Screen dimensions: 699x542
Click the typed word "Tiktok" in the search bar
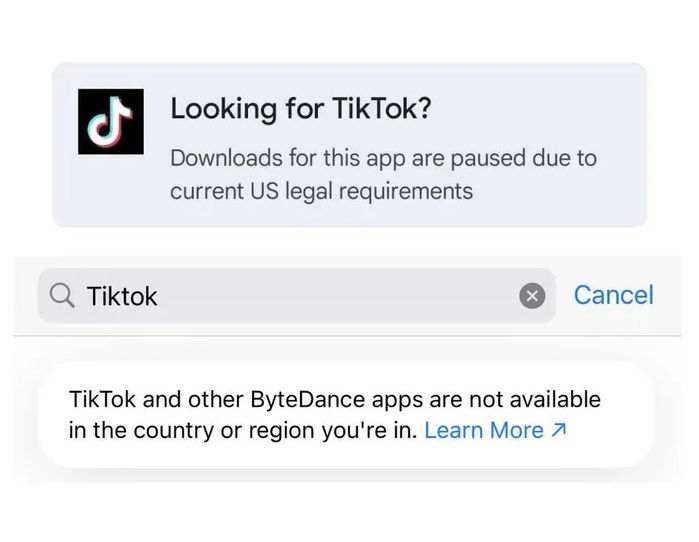click(122, 296)
